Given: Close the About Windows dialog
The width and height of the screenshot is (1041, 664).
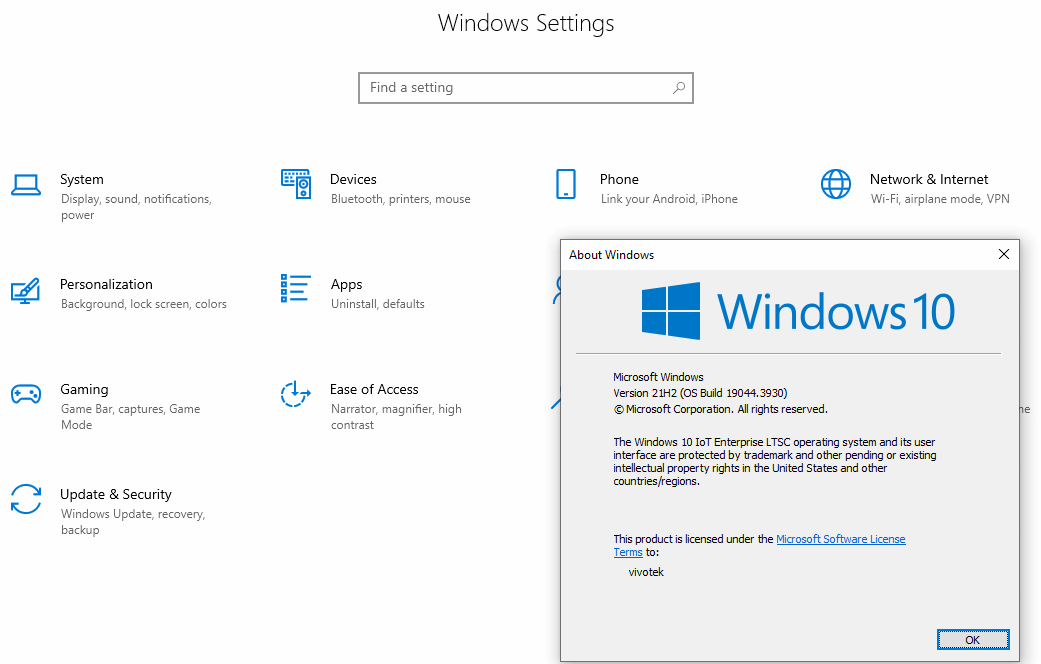Looking at the screenshot, I should tap(1004, 254).
